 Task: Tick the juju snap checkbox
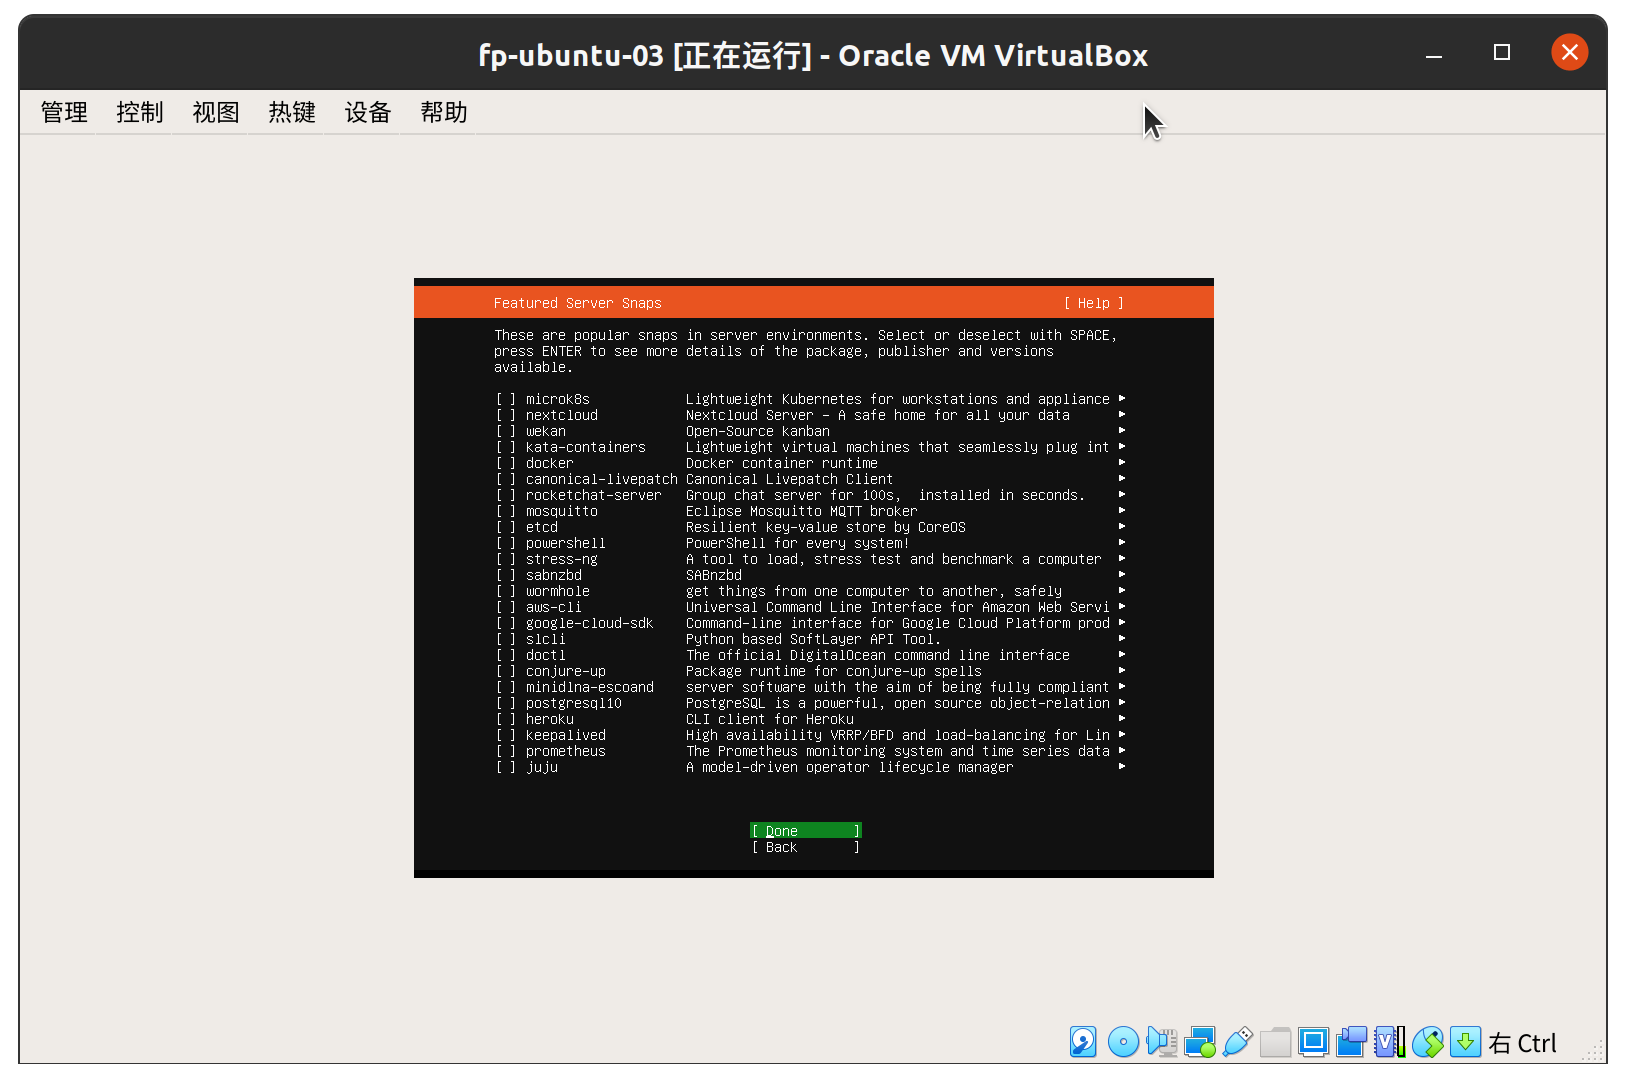click(506, 767)
